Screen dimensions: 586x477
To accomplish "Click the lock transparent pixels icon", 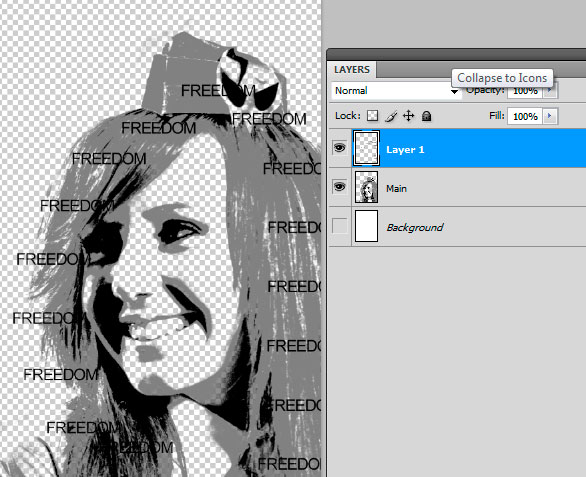I will (x=372, y=116).
